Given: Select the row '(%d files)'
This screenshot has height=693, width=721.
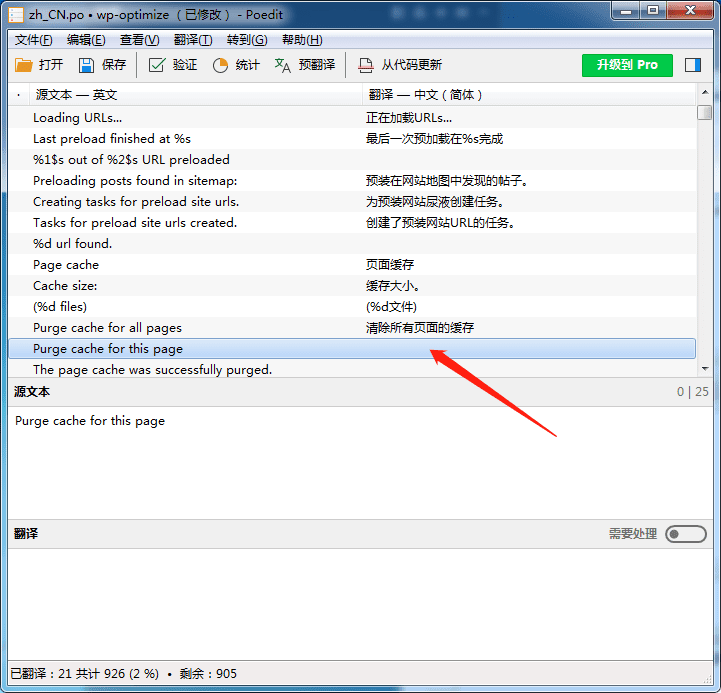Looking at the screenshot, I should (352, 307).
